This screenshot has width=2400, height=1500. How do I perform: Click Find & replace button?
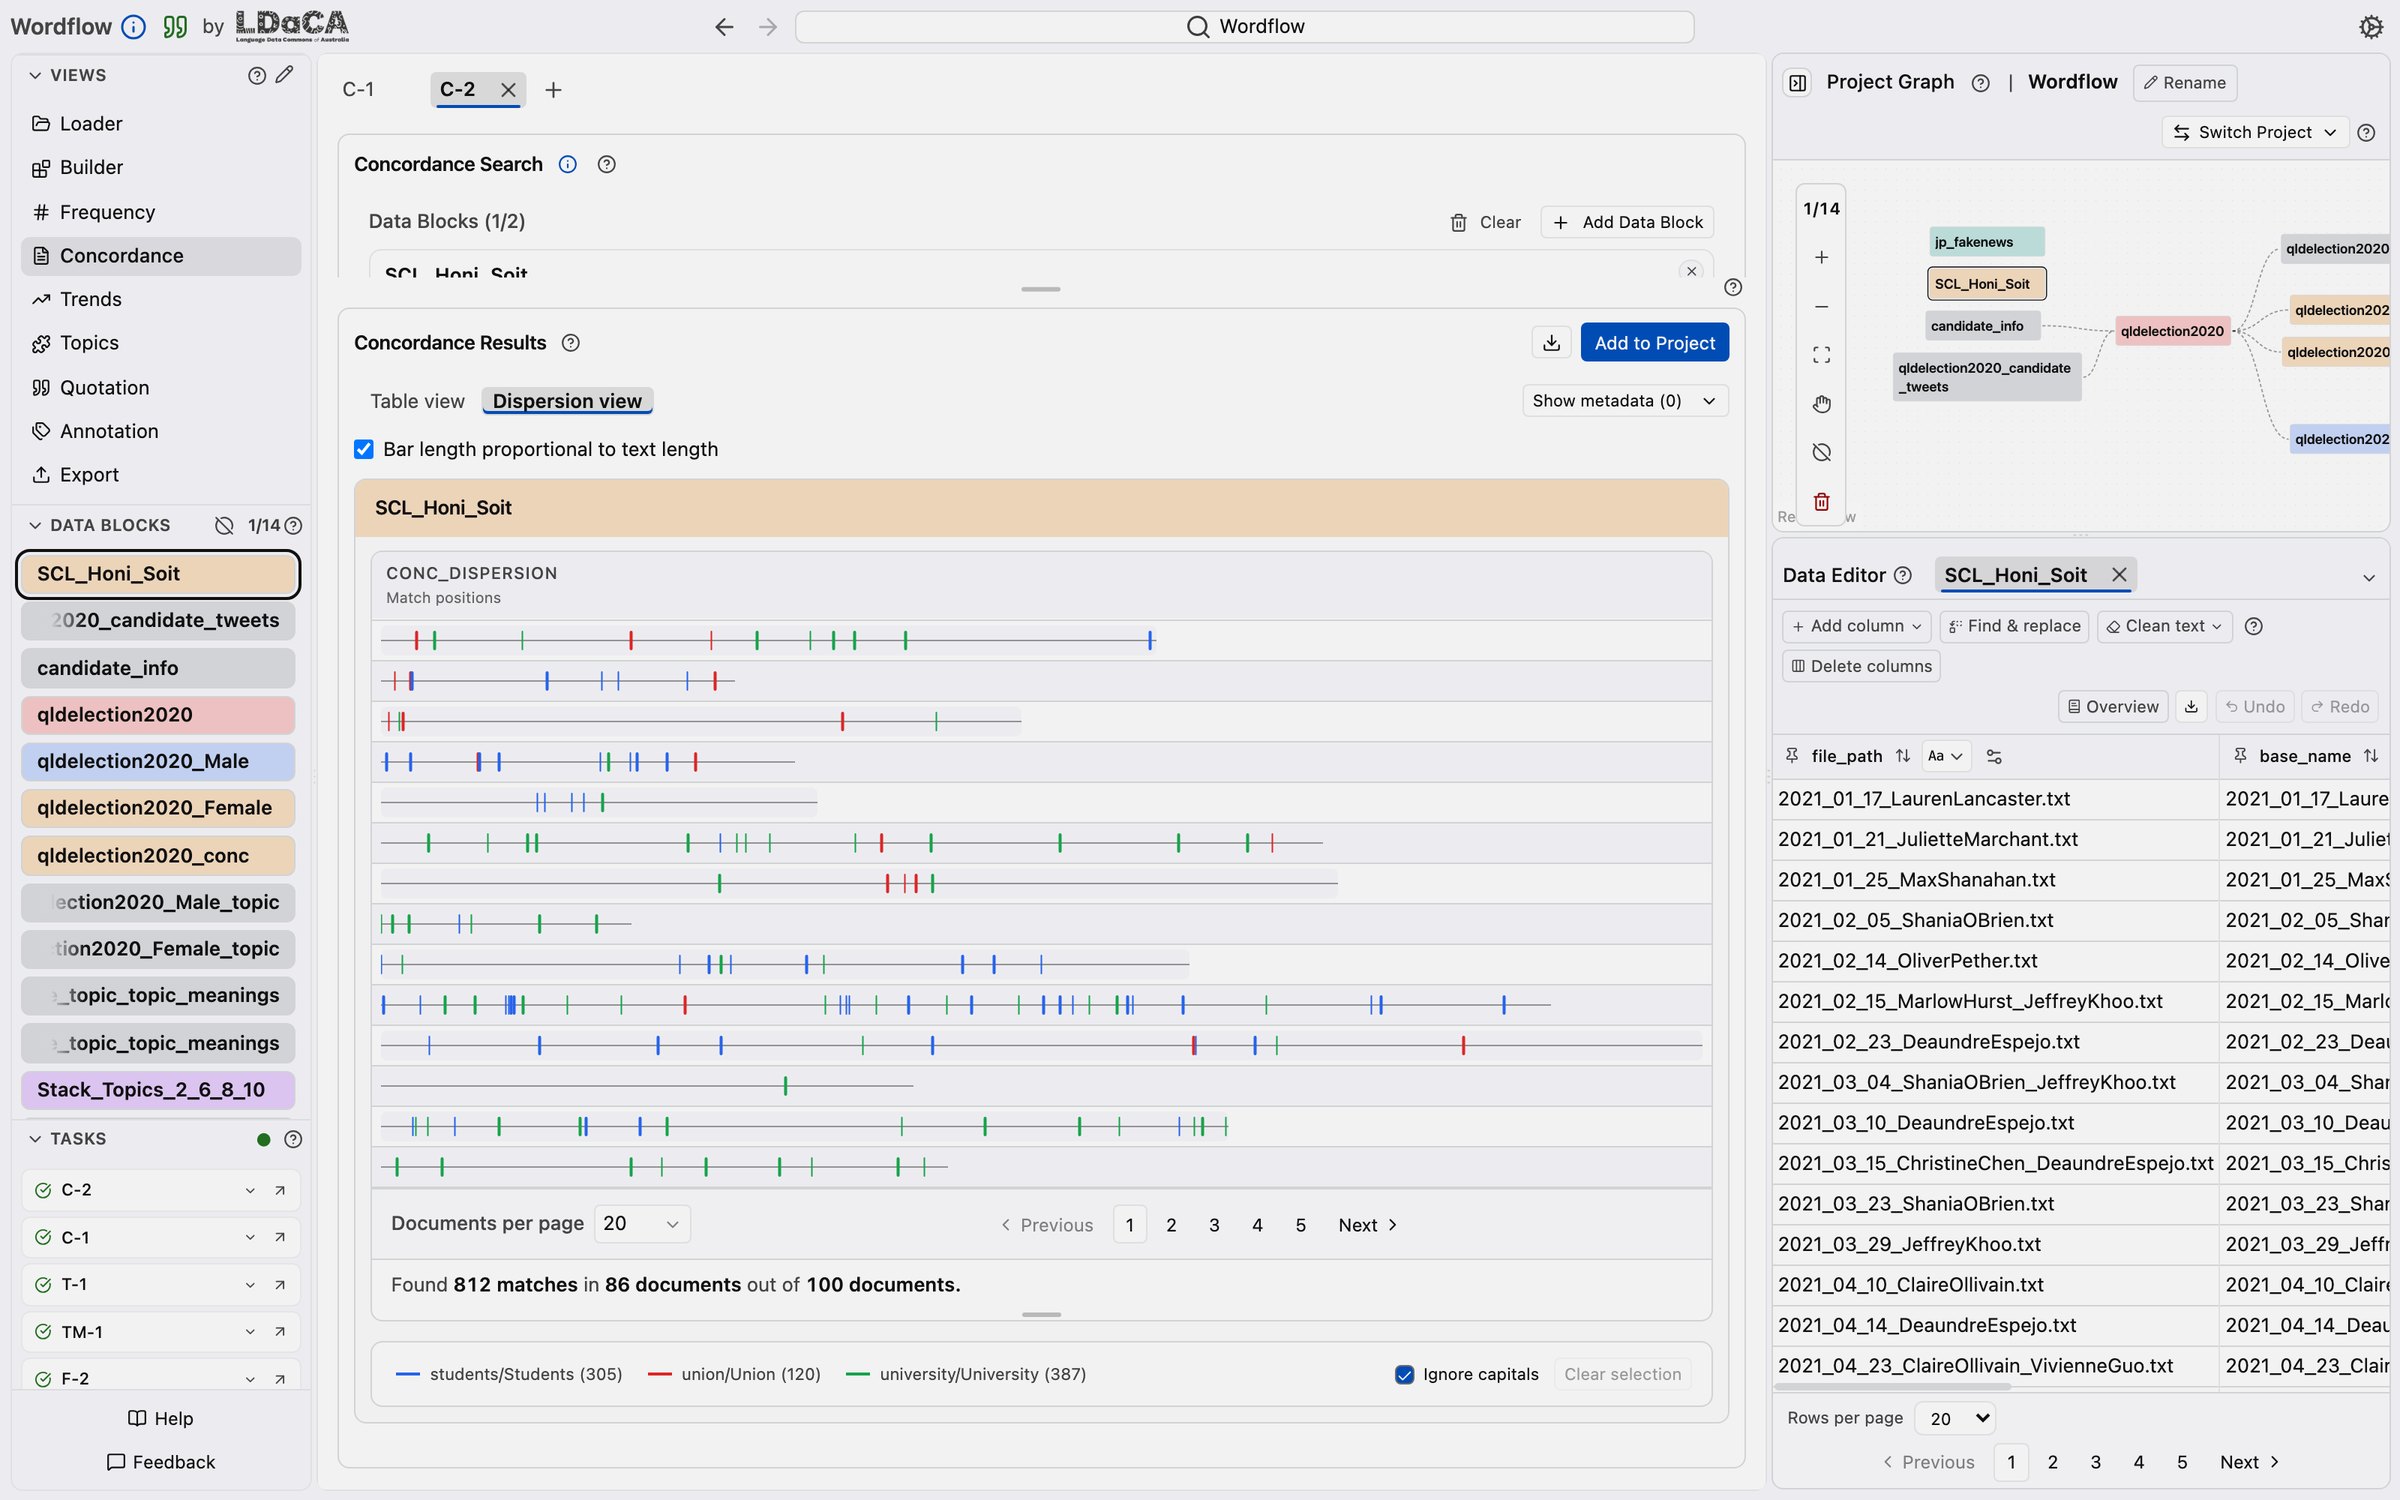pos(2014,626)
